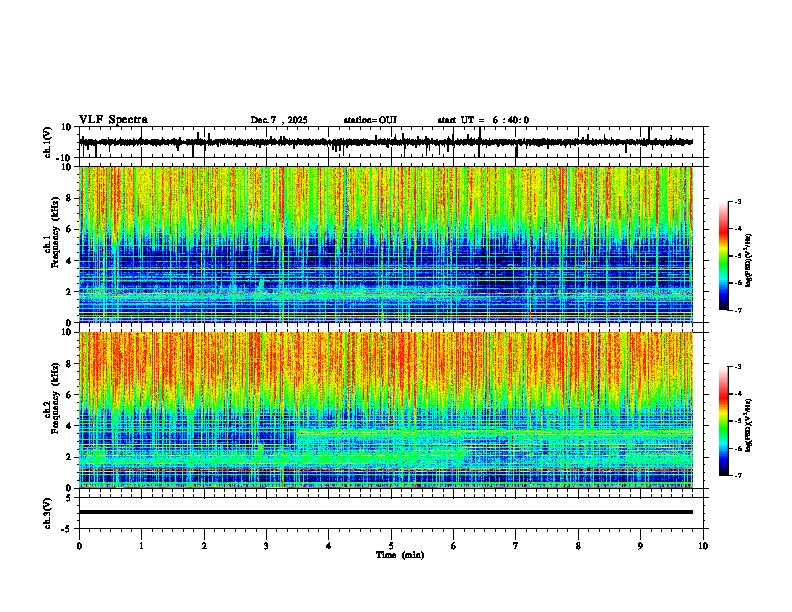Click time-axis tick label "3"
The height and width of the screenshot is (612, 792).
pos(266,546)
